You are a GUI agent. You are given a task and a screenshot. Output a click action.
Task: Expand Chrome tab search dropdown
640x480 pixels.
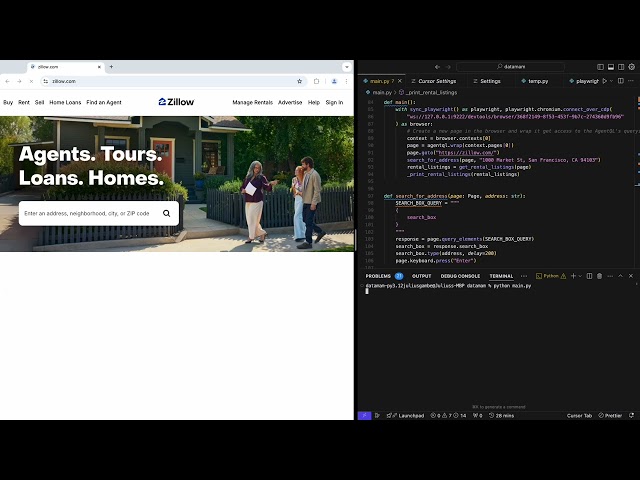(347, 67)
